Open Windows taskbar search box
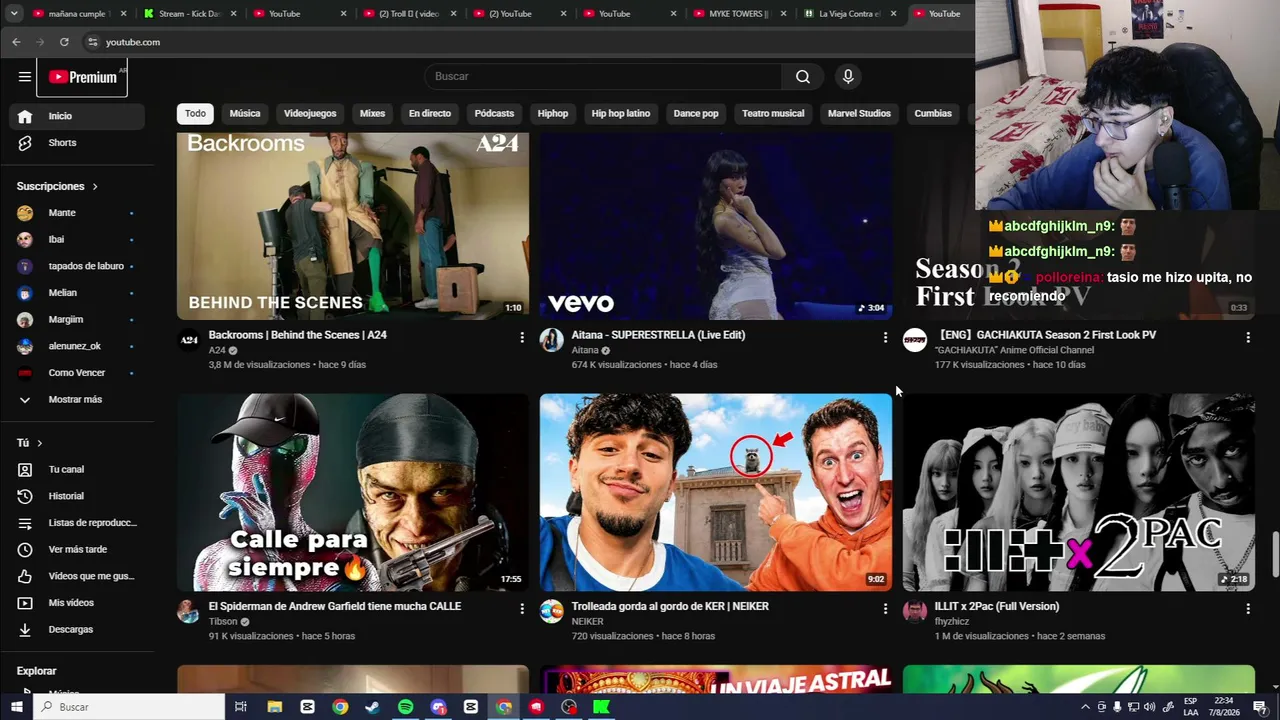1280x720 pixels. [130, 707]
